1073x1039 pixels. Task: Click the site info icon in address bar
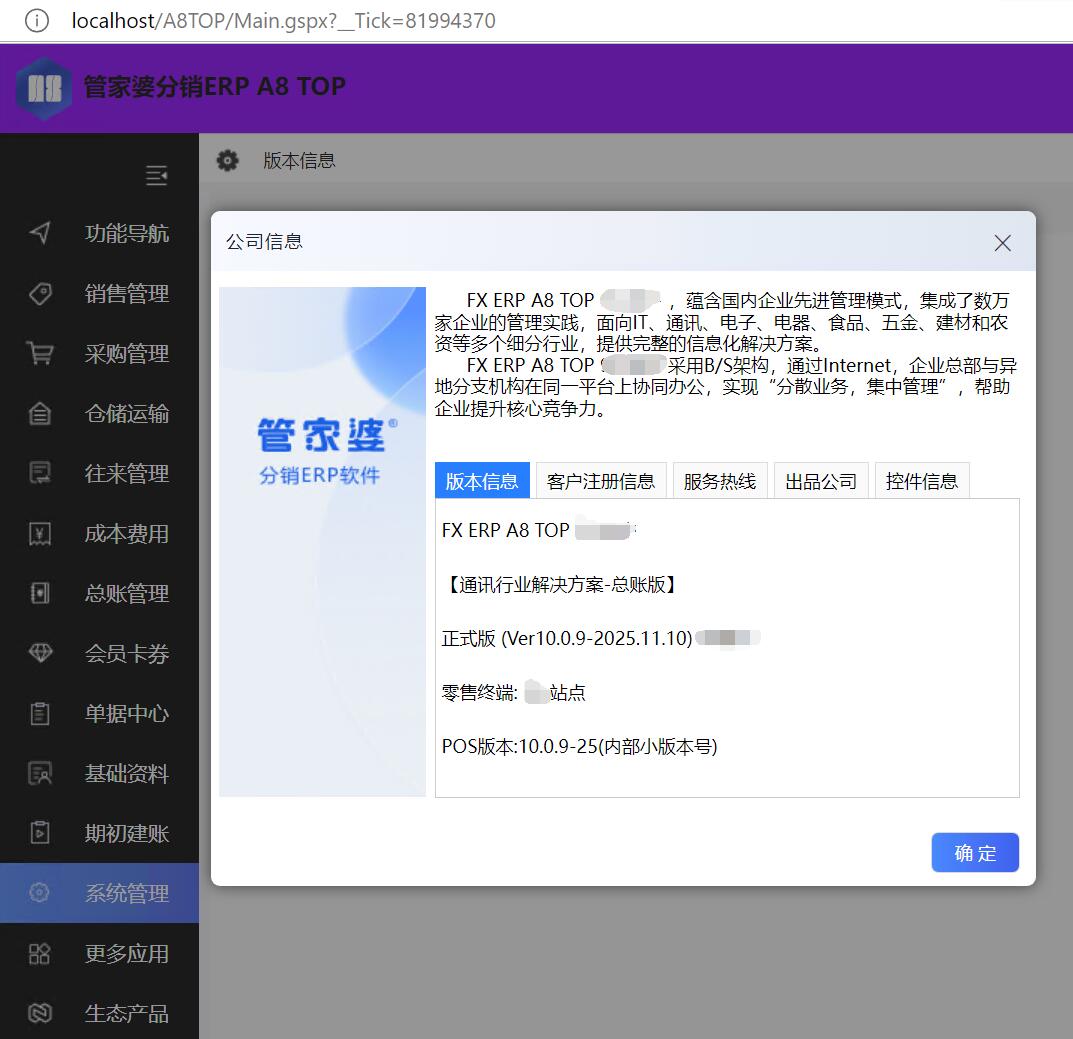pos(37,20)
